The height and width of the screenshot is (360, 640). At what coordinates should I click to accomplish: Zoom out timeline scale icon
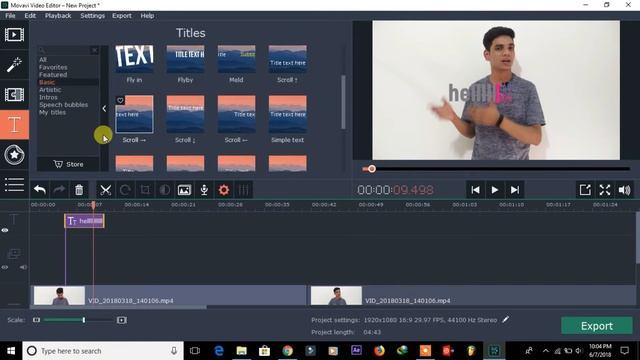(x=36, y=320)
